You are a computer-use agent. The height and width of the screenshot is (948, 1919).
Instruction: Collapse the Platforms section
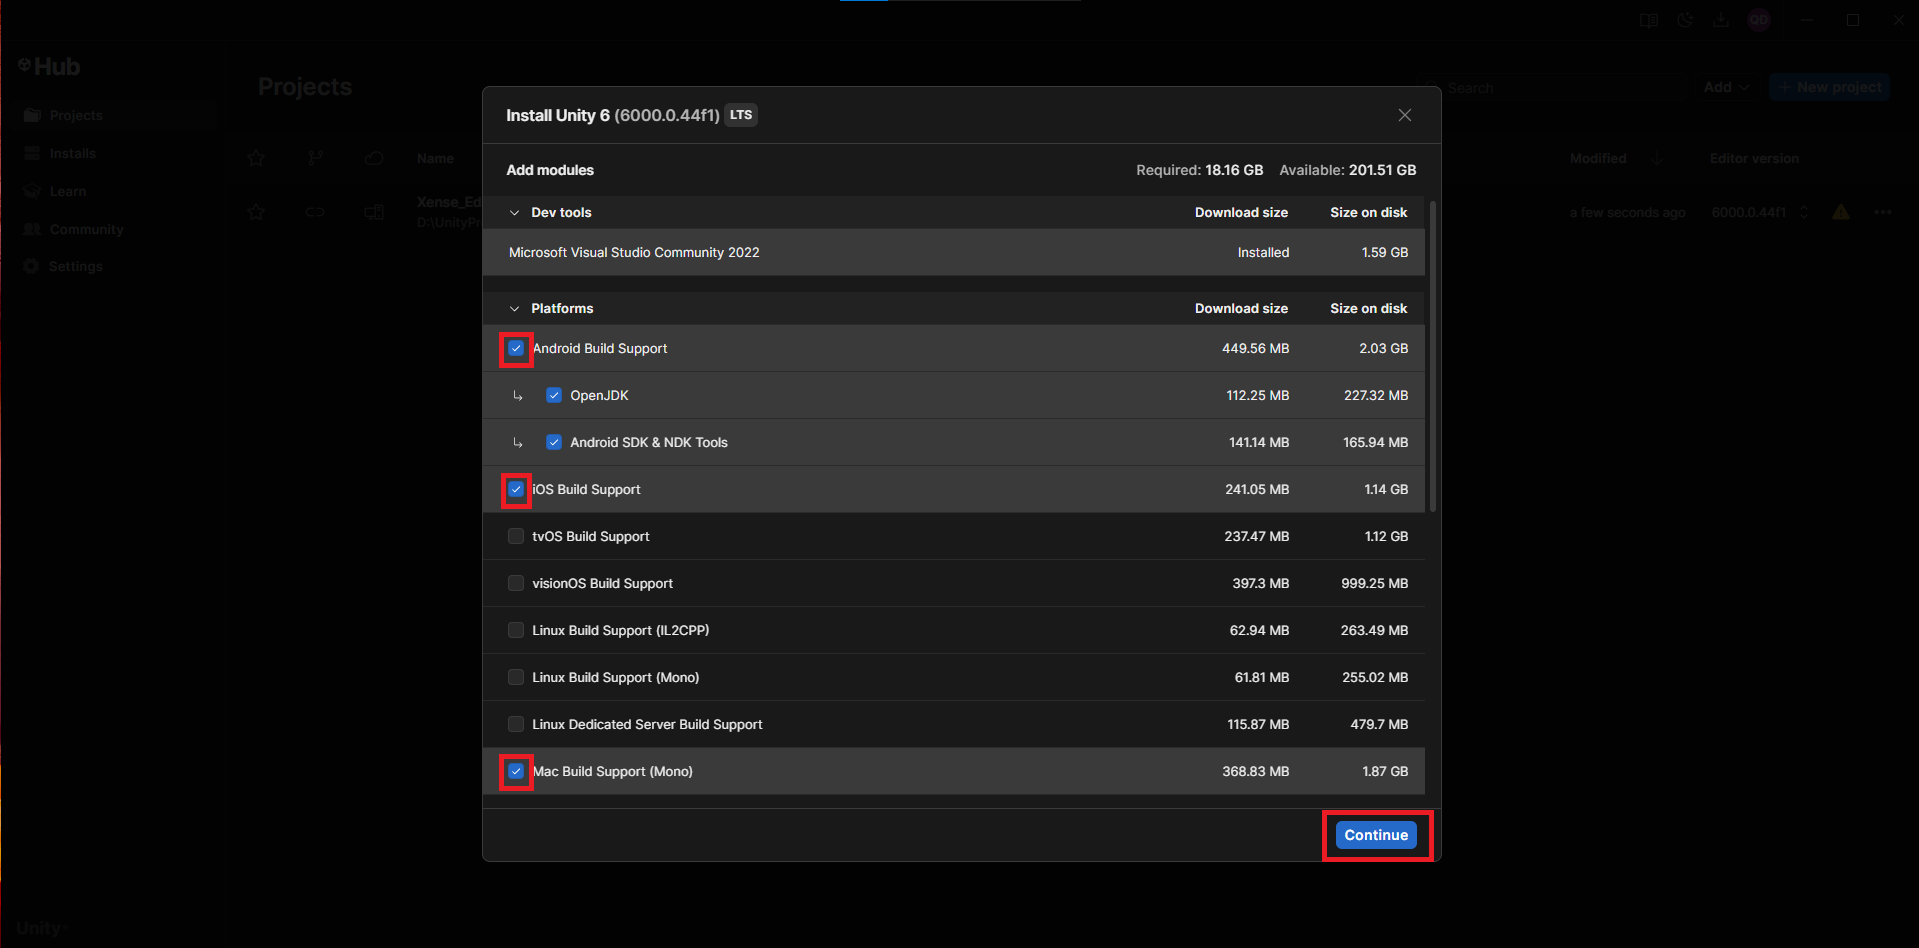click(x=514, y=308)
